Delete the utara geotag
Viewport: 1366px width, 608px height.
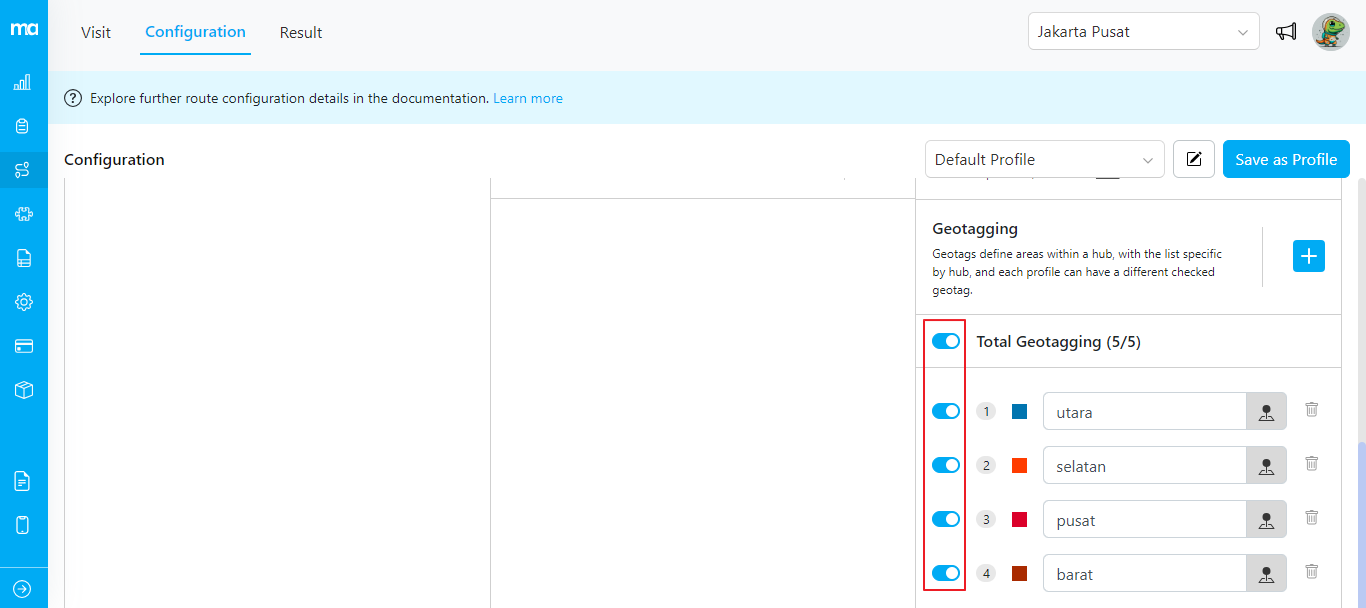point(1312,410)
